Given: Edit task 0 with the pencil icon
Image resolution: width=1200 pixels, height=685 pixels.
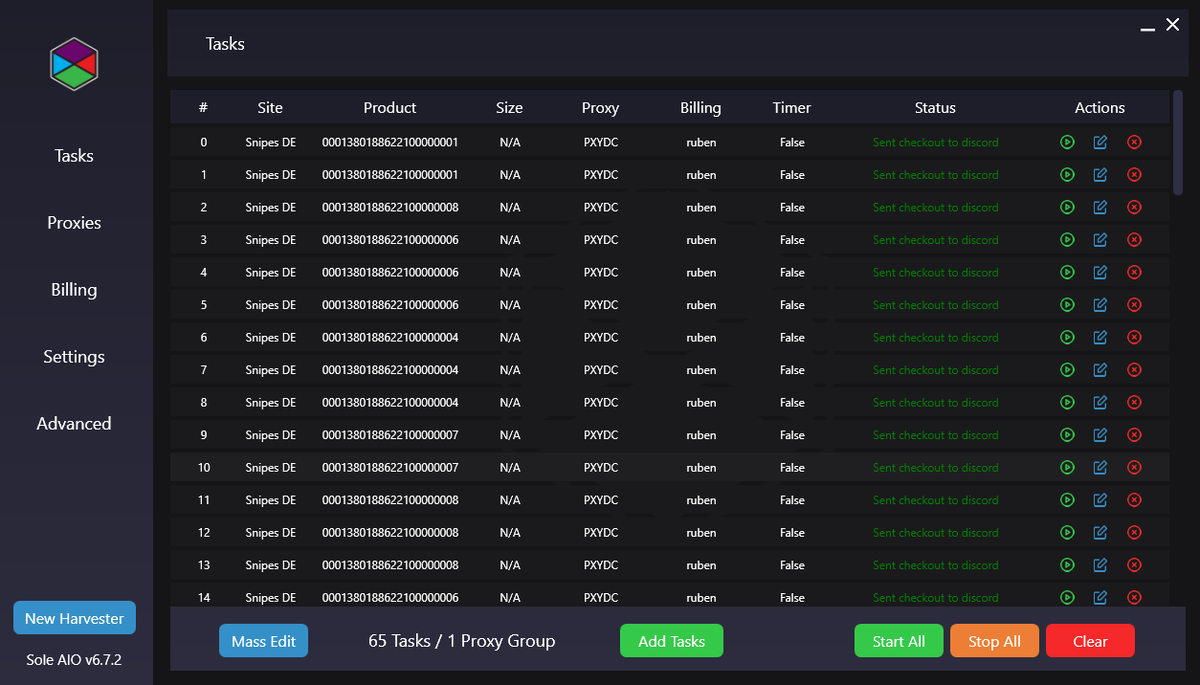Looking at the screenshot, I should tap(1100, 142).
